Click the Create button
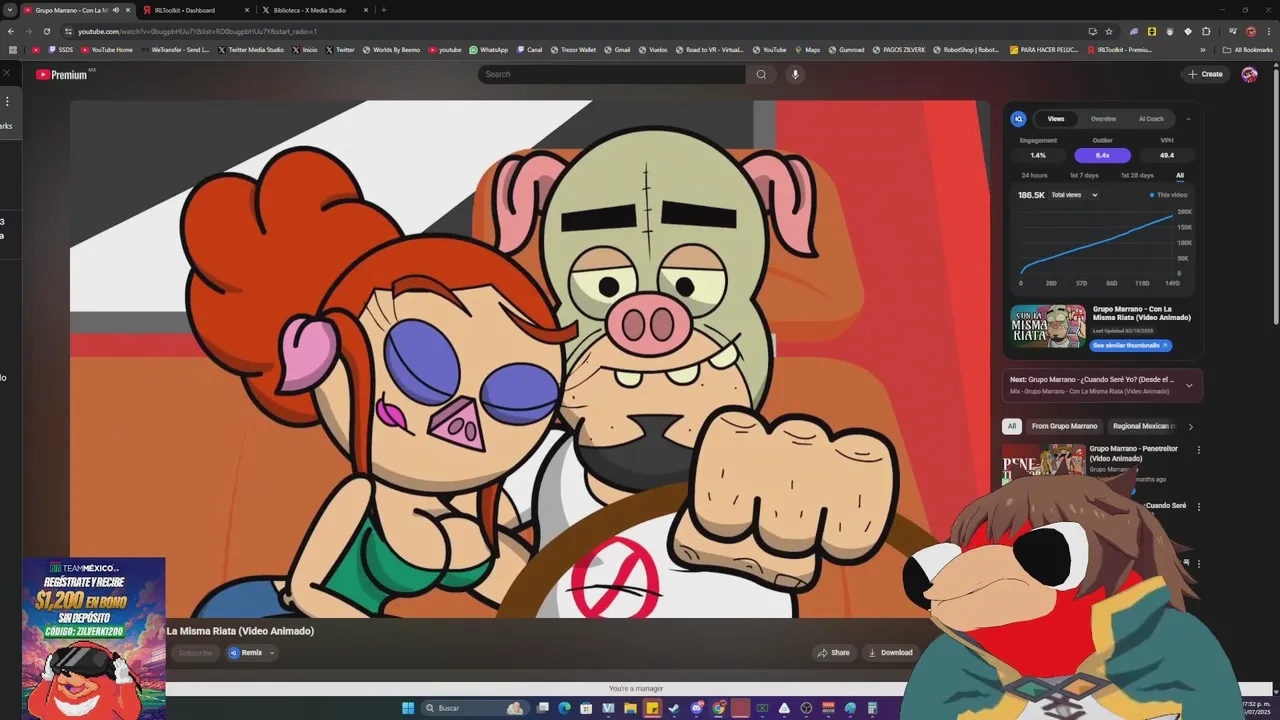Viewport: 1280px width, 720px height. coord(1205,74)
